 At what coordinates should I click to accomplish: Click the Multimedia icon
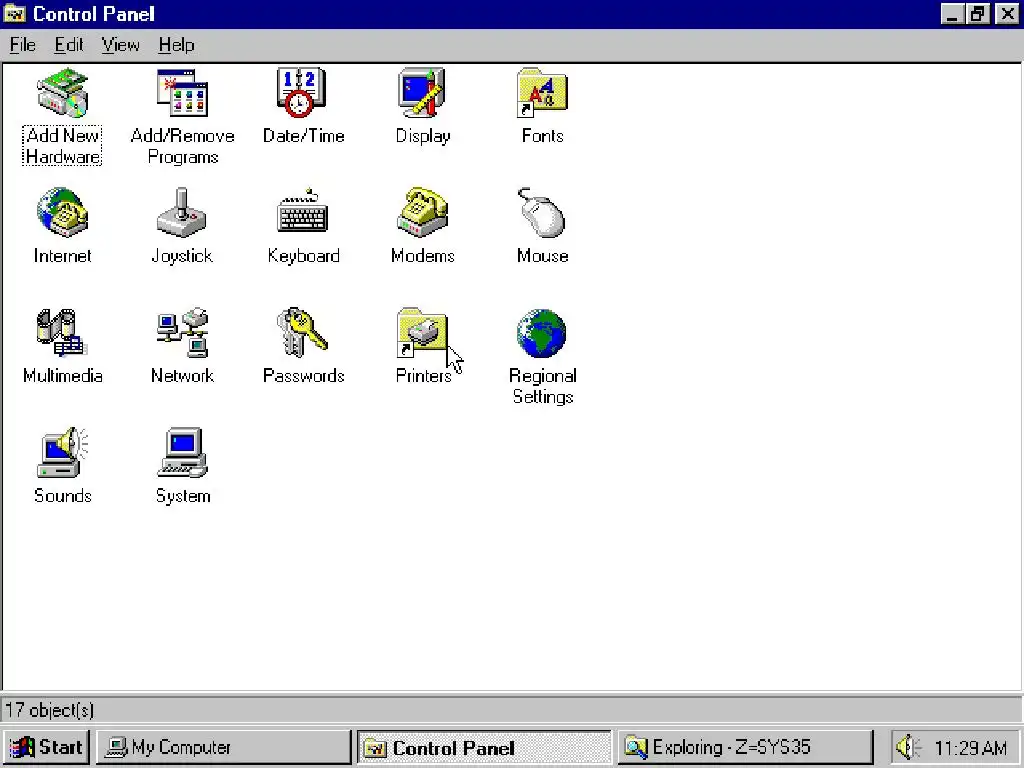tap(63, 333)
